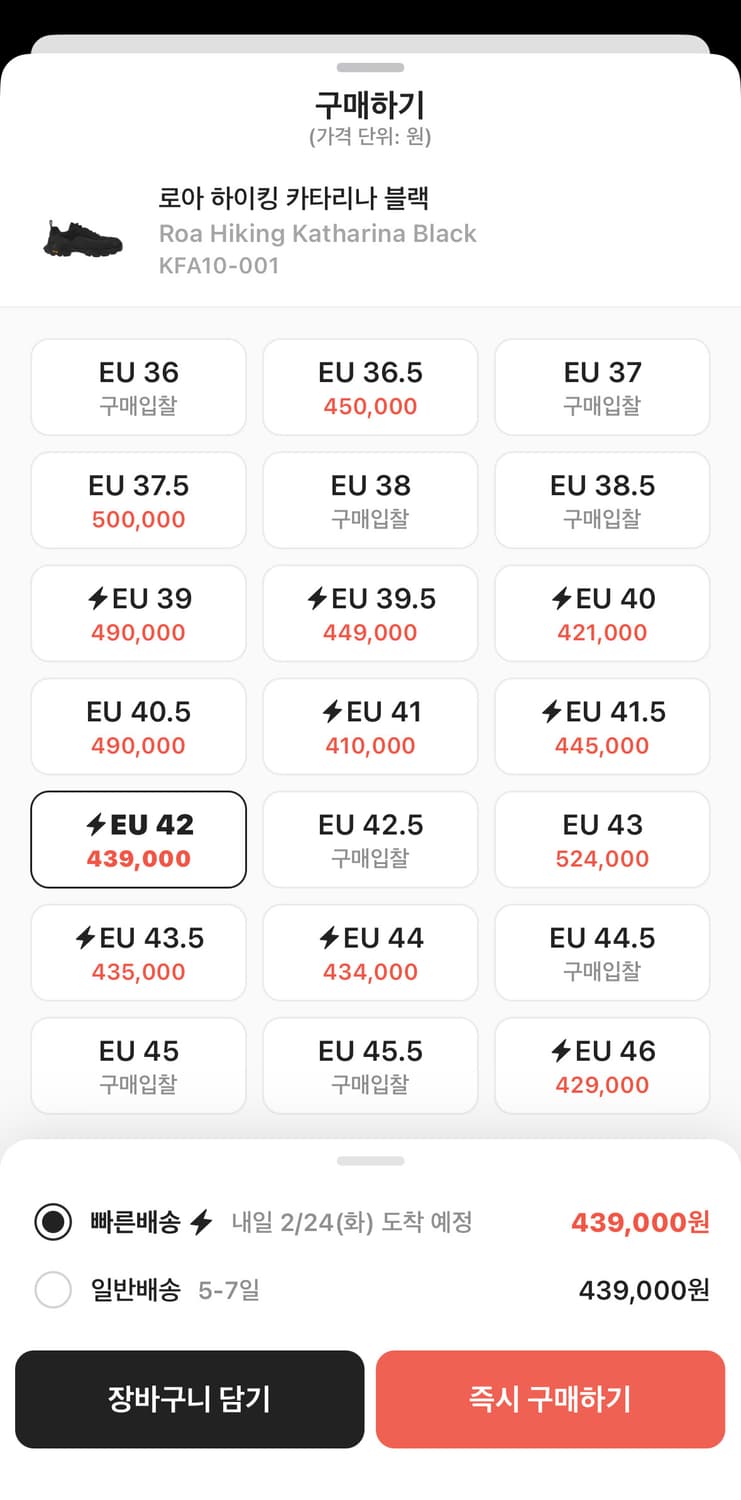Tap the lightning icon on EU 41.5
Image resolution: width=741 pixels, height=1500 pixels.
(x=551, y=712)
